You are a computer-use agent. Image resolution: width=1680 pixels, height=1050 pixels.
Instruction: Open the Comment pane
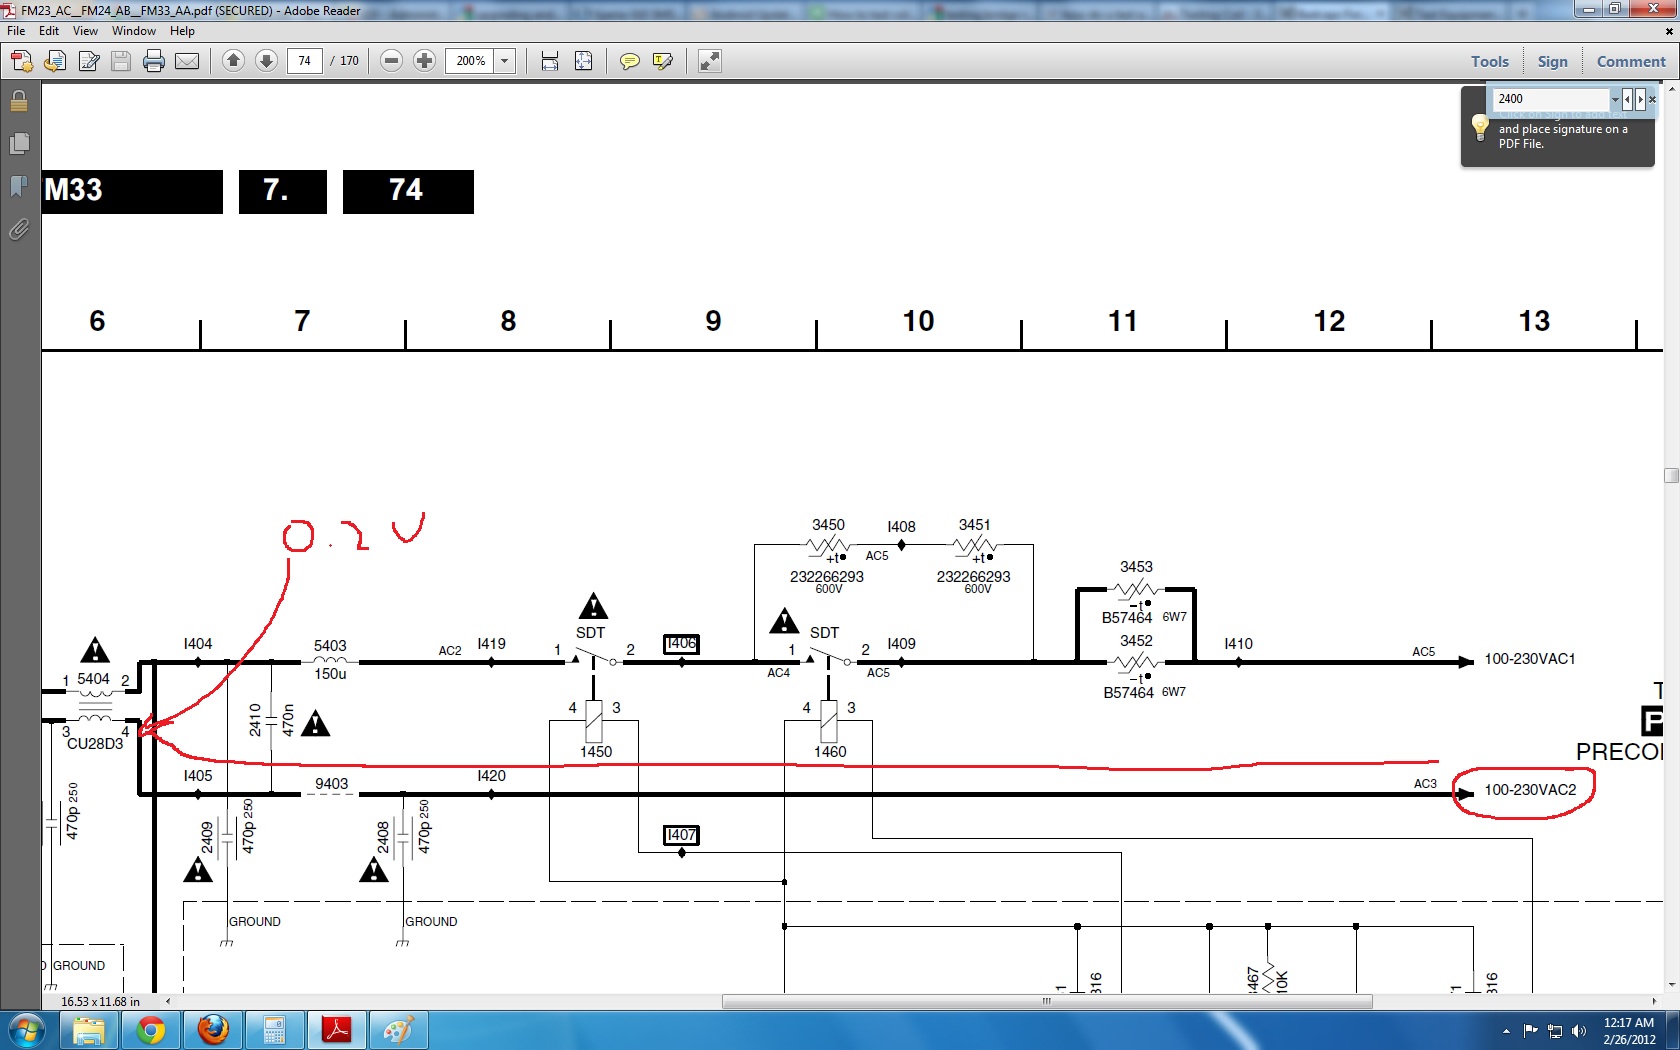pyautogui.click(x=1631, y=61)
